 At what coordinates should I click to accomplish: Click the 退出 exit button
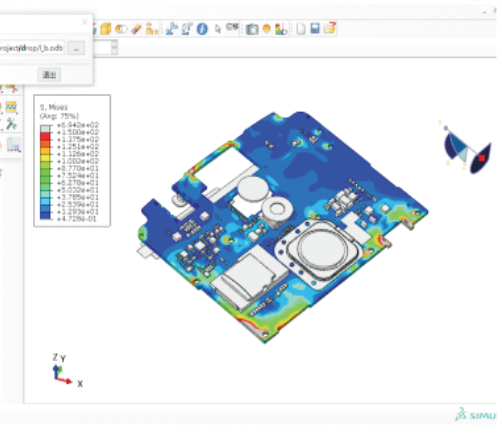click(x=49, y=75)
